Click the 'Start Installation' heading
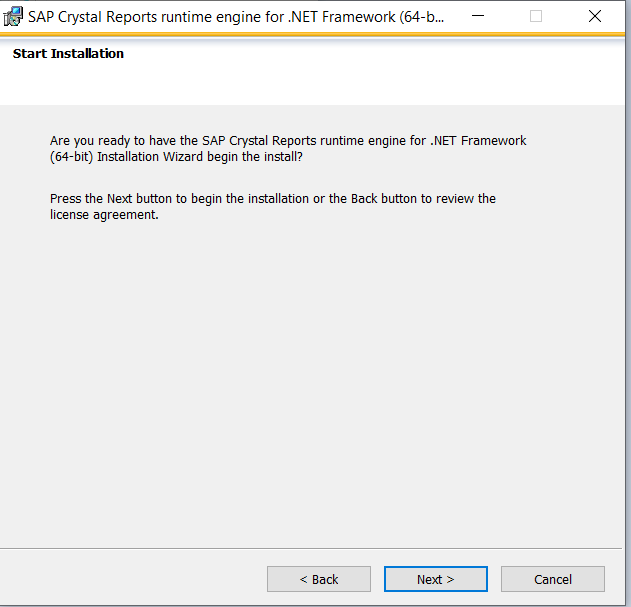Viewport: 631px width, 607px height. click(68, 54)
